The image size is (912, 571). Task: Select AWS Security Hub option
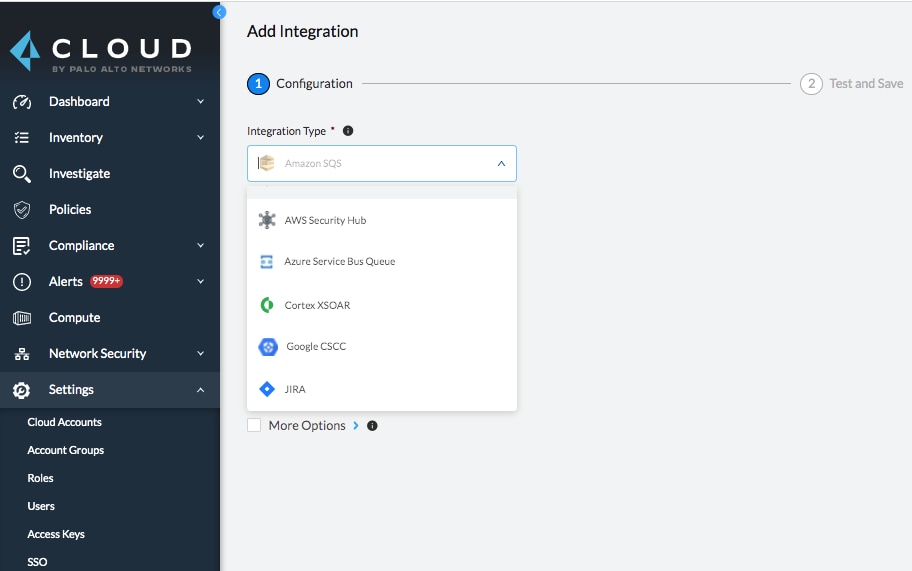point(382,220)
